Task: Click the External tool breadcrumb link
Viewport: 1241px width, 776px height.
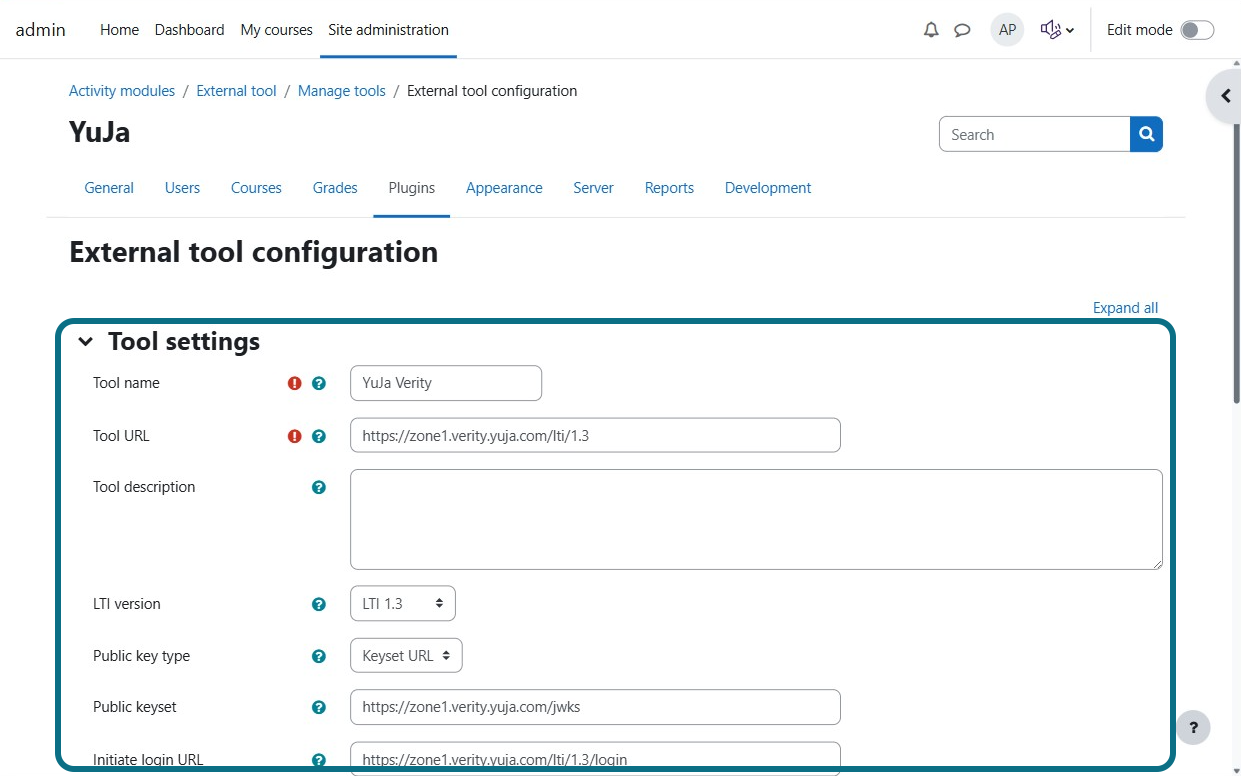Action: [x=236, y=91]
